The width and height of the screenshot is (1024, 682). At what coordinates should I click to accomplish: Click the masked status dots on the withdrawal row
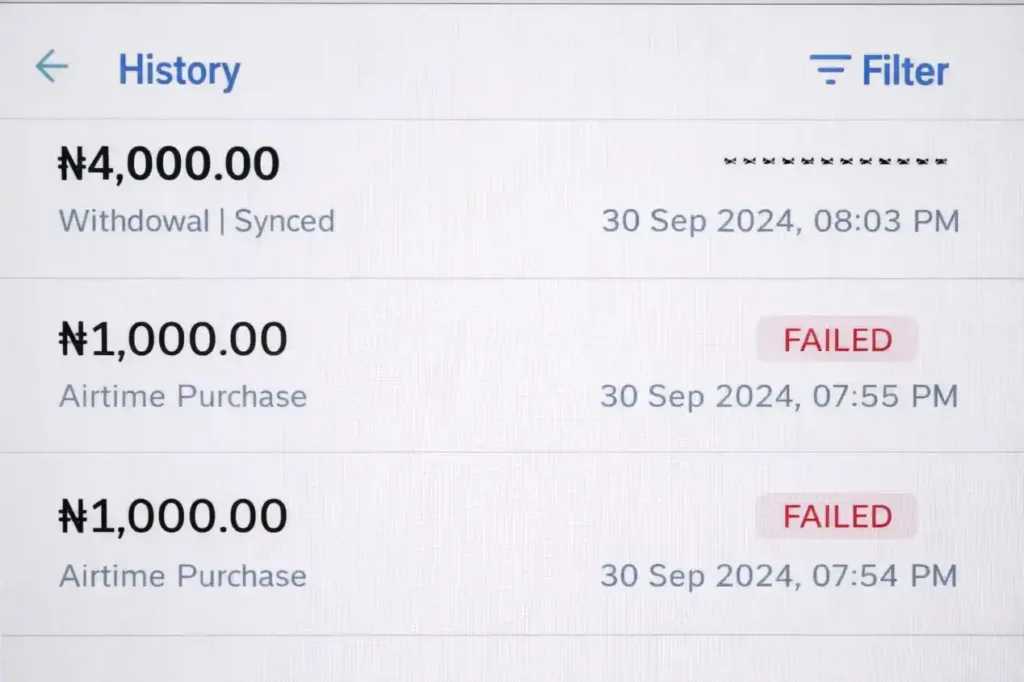pos(835,163)
